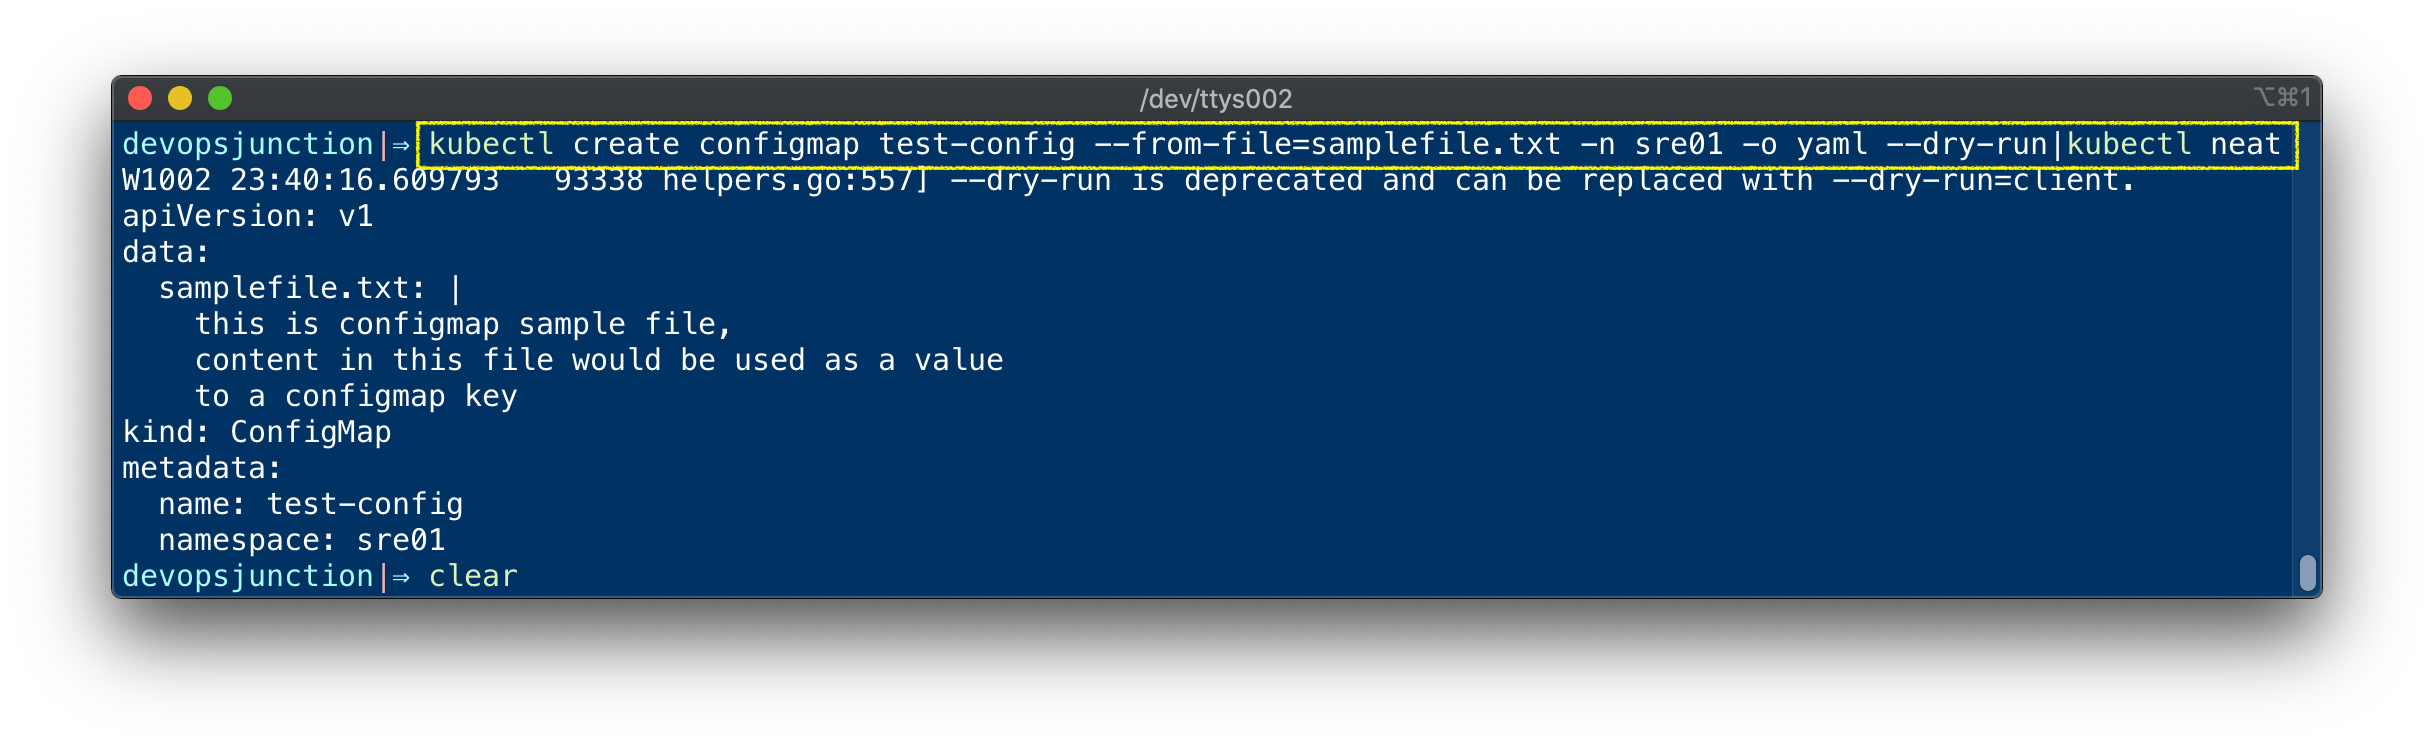Click the green zoom window button

pos(220,98)
